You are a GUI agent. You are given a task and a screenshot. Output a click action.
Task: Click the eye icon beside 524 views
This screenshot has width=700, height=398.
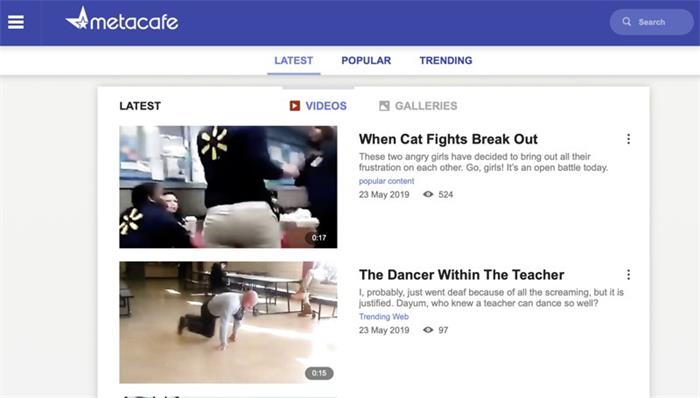point(428,194)
